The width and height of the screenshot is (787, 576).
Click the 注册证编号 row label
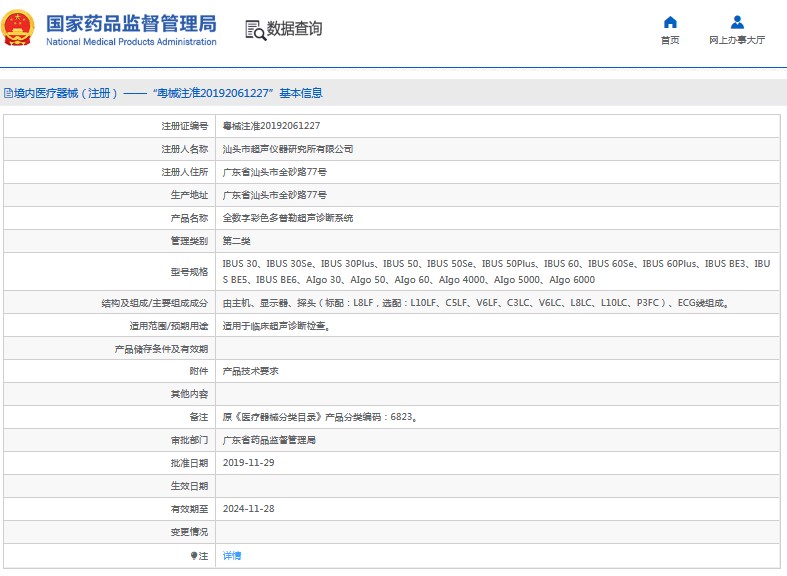coord(185,126)
